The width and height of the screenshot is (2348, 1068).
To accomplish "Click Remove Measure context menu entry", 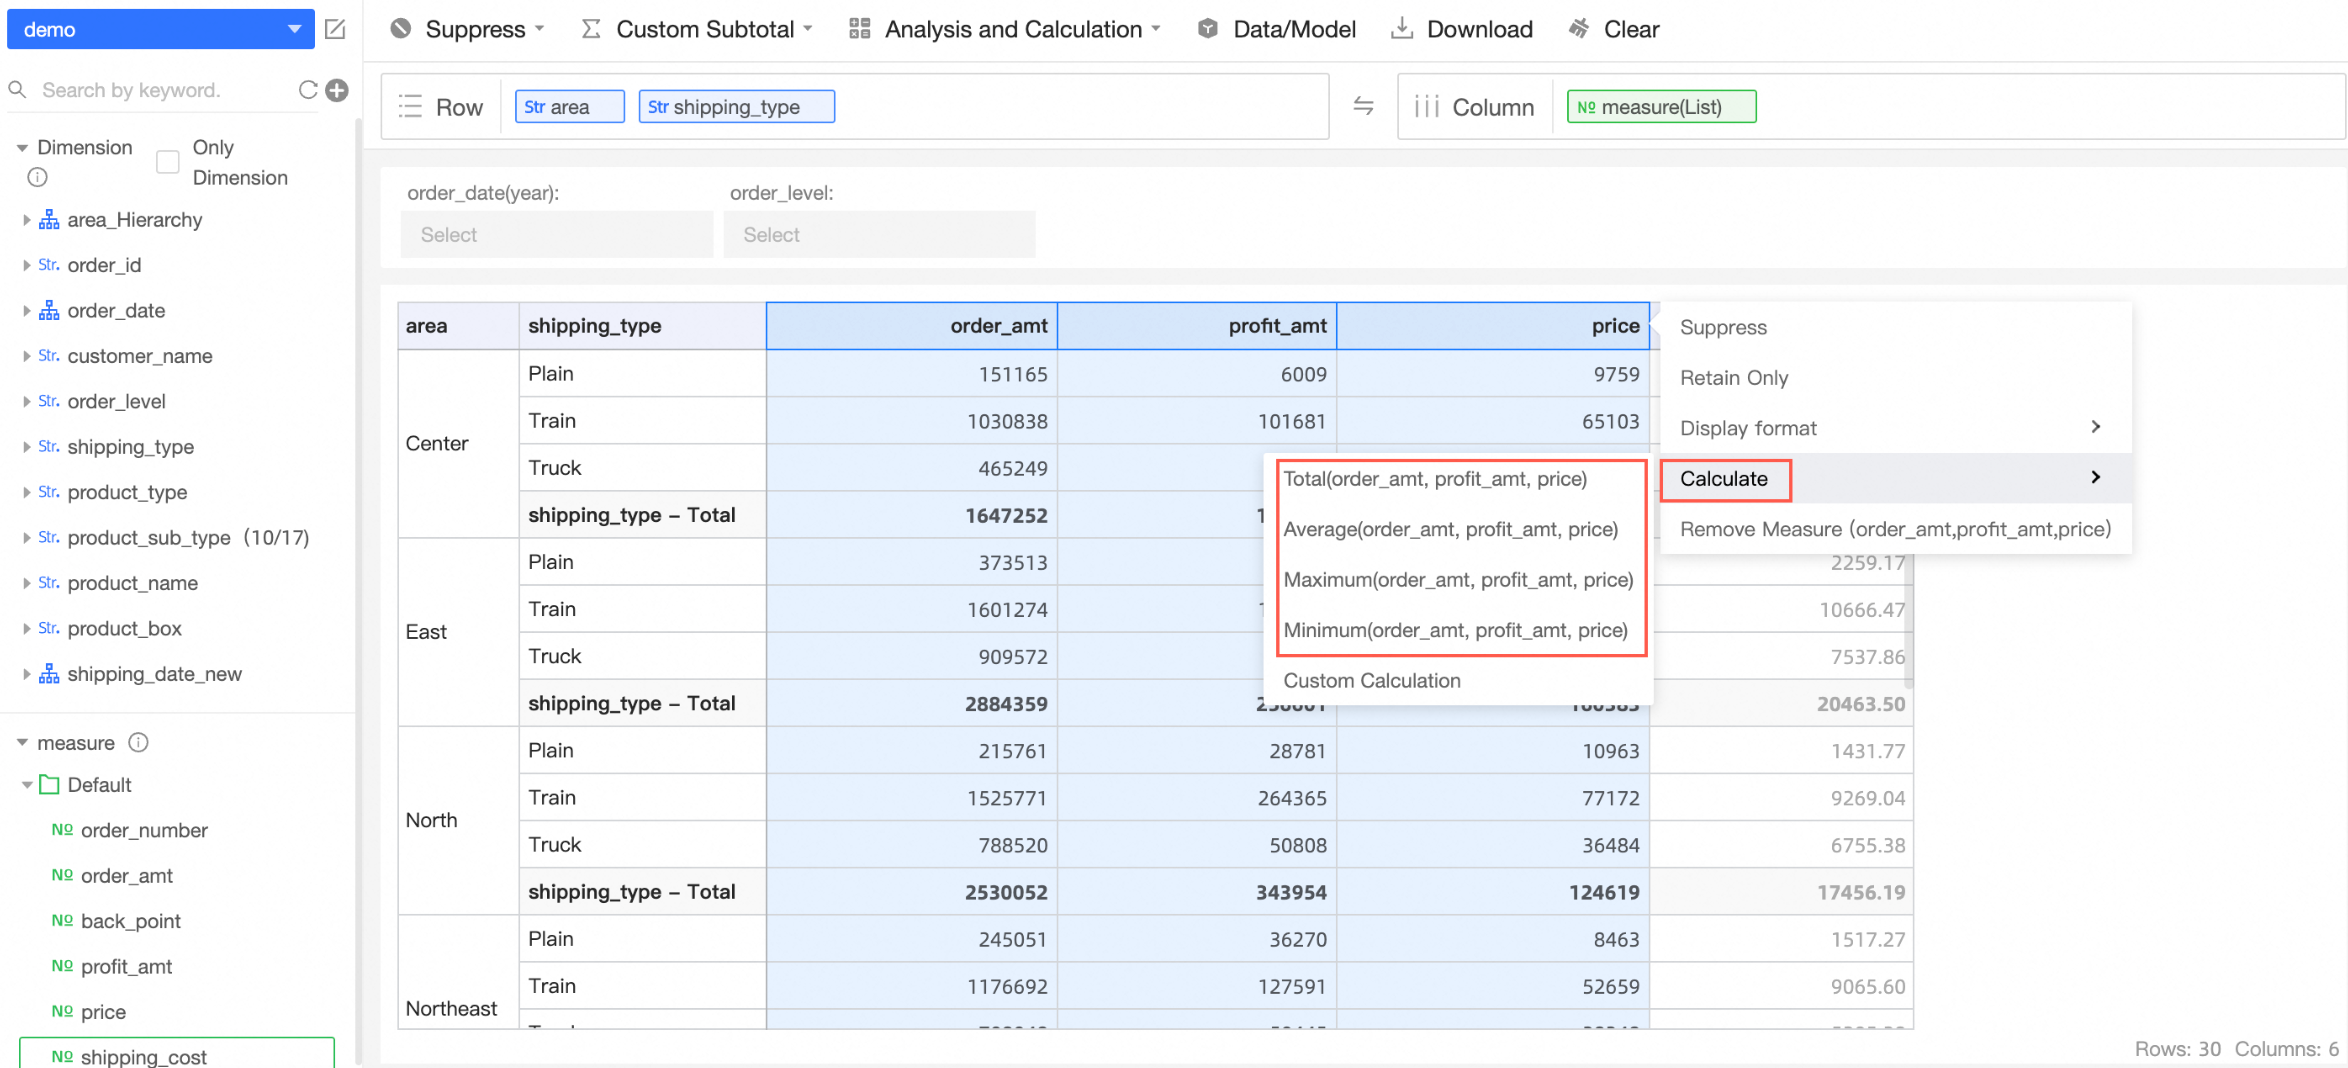I will tap(1894, 529).
